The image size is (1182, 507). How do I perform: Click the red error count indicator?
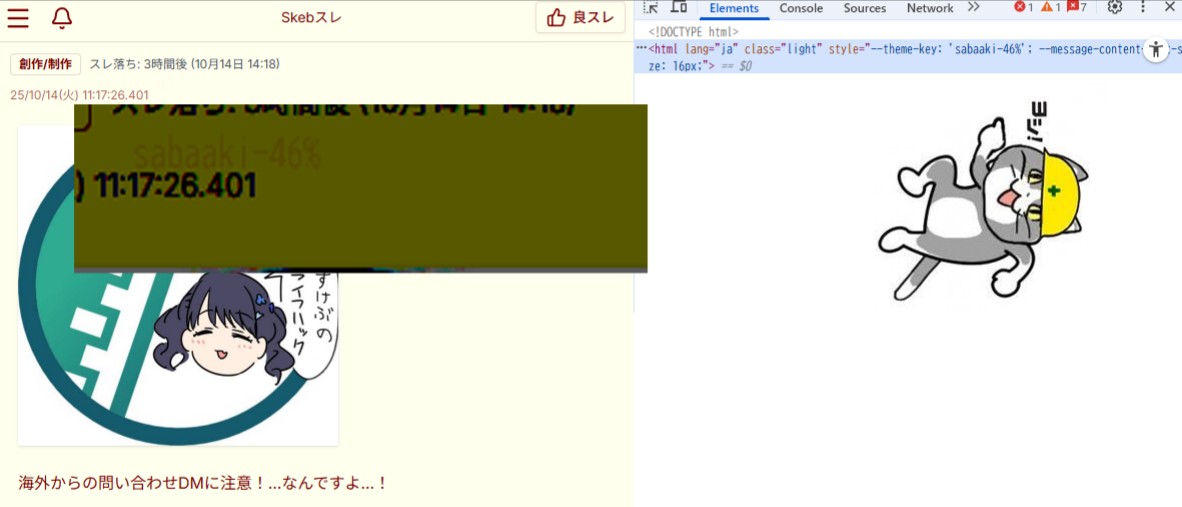point(1024,8)
